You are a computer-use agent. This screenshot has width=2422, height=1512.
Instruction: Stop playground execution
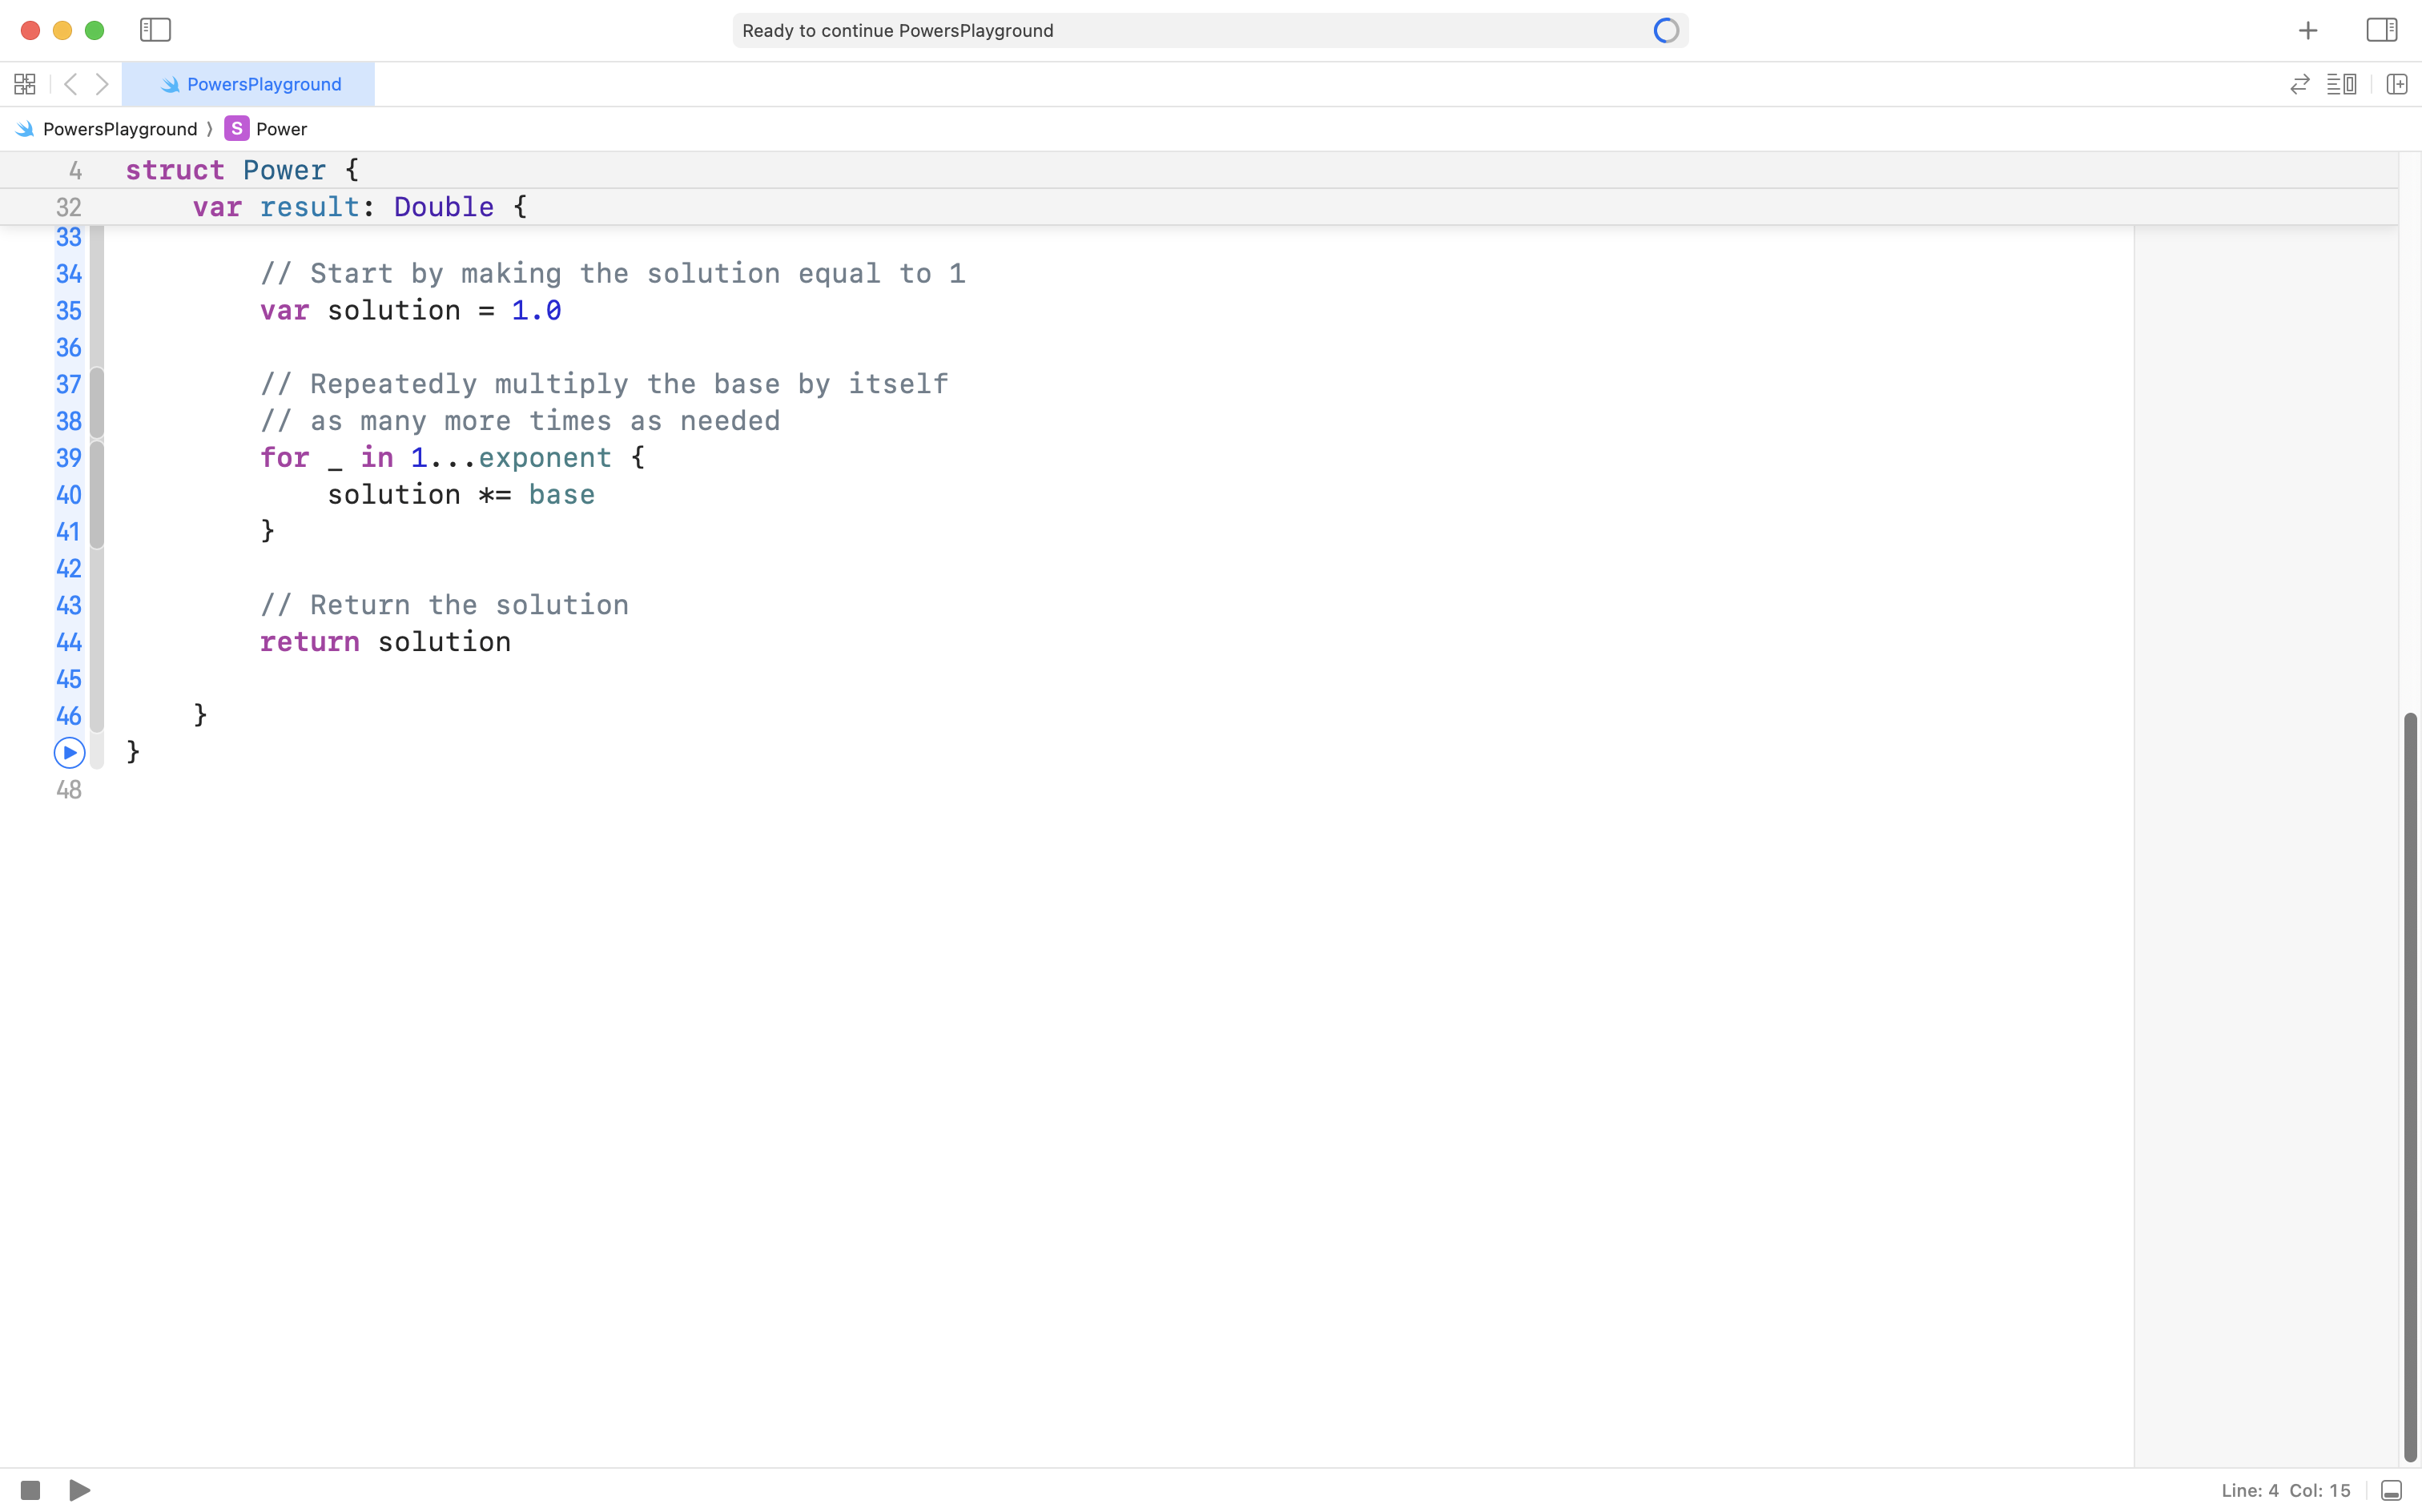point(30,1490)
